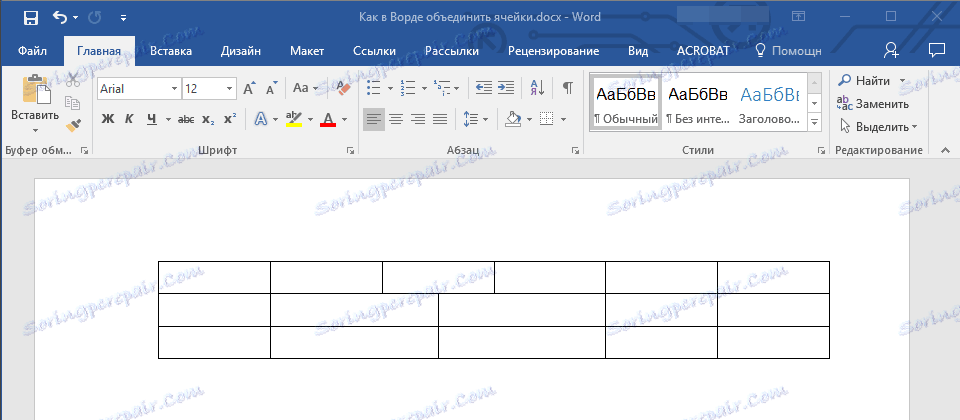
Task: Center the paragraph text
Action: [396, 119]
